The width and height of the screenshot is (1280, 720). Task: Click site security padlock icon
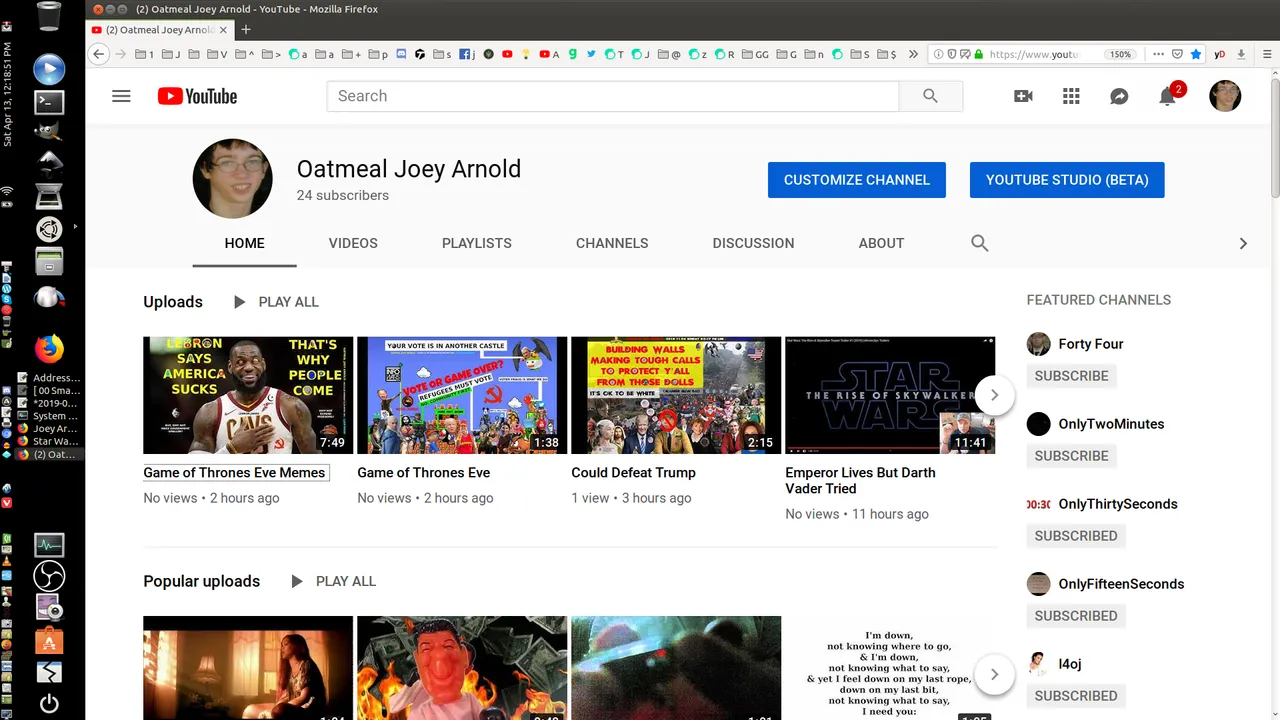[979, 54]
